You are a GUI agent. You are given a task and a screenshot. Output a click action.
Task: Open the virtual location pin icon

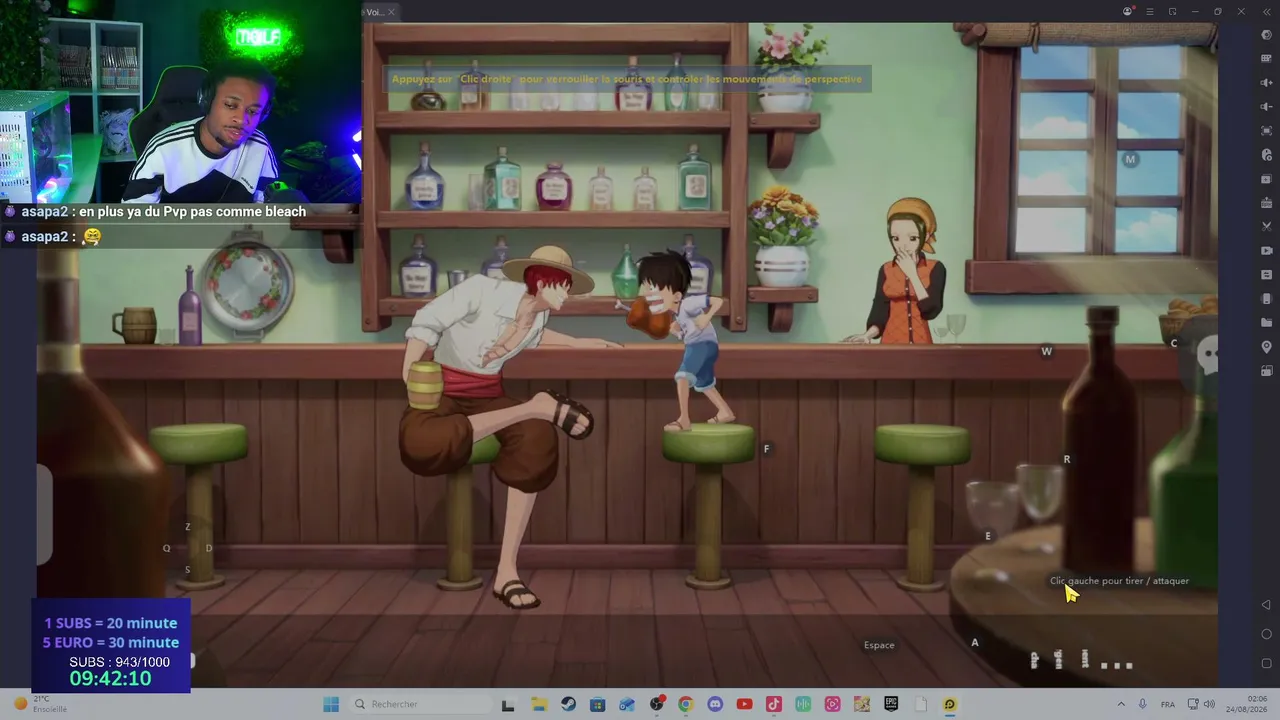click(x=1266, y=347)
